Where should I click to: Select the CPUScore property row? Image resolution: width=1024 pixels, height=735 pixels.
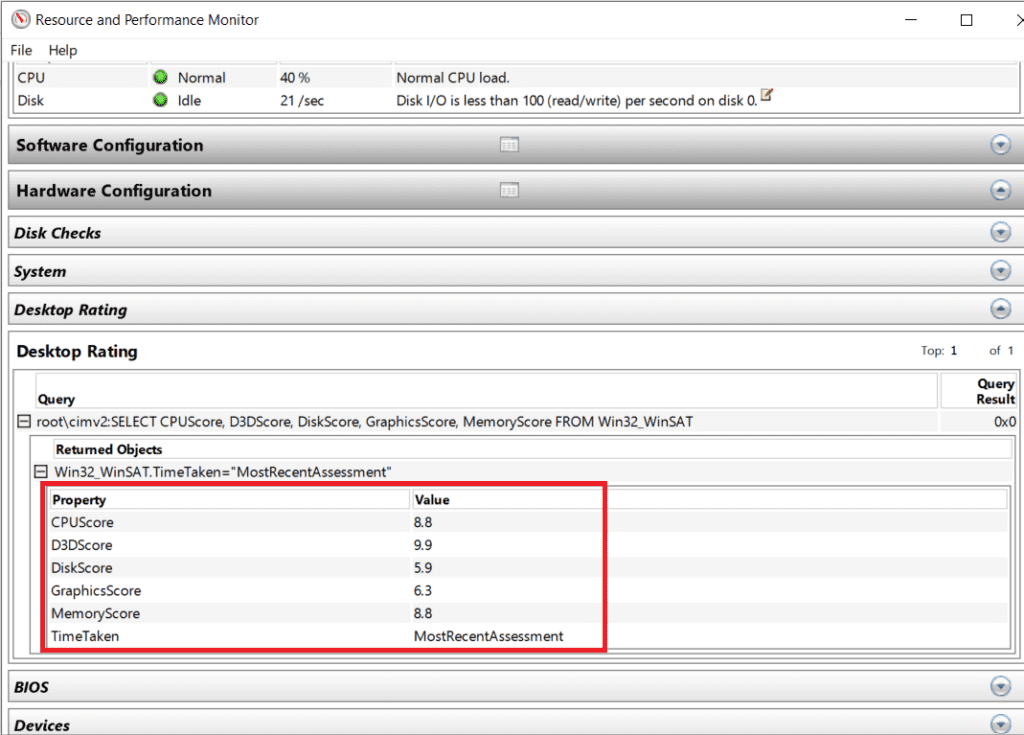529,522
